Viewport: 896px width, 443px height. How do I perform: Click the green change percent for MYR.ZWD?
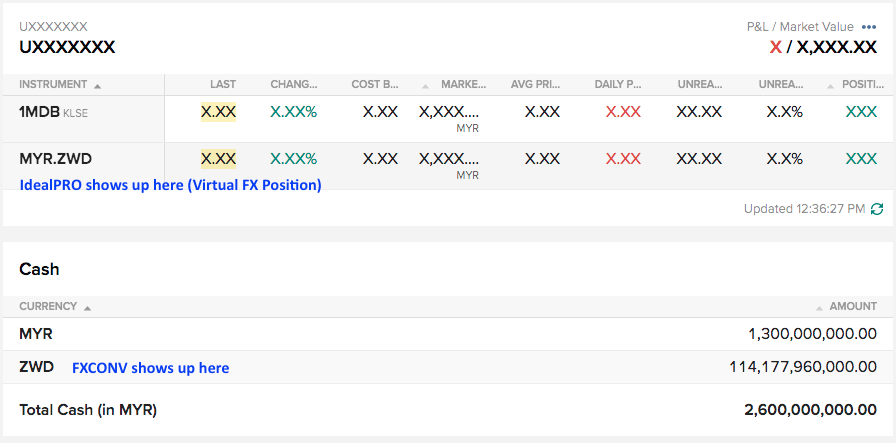(x=294, y=159)
